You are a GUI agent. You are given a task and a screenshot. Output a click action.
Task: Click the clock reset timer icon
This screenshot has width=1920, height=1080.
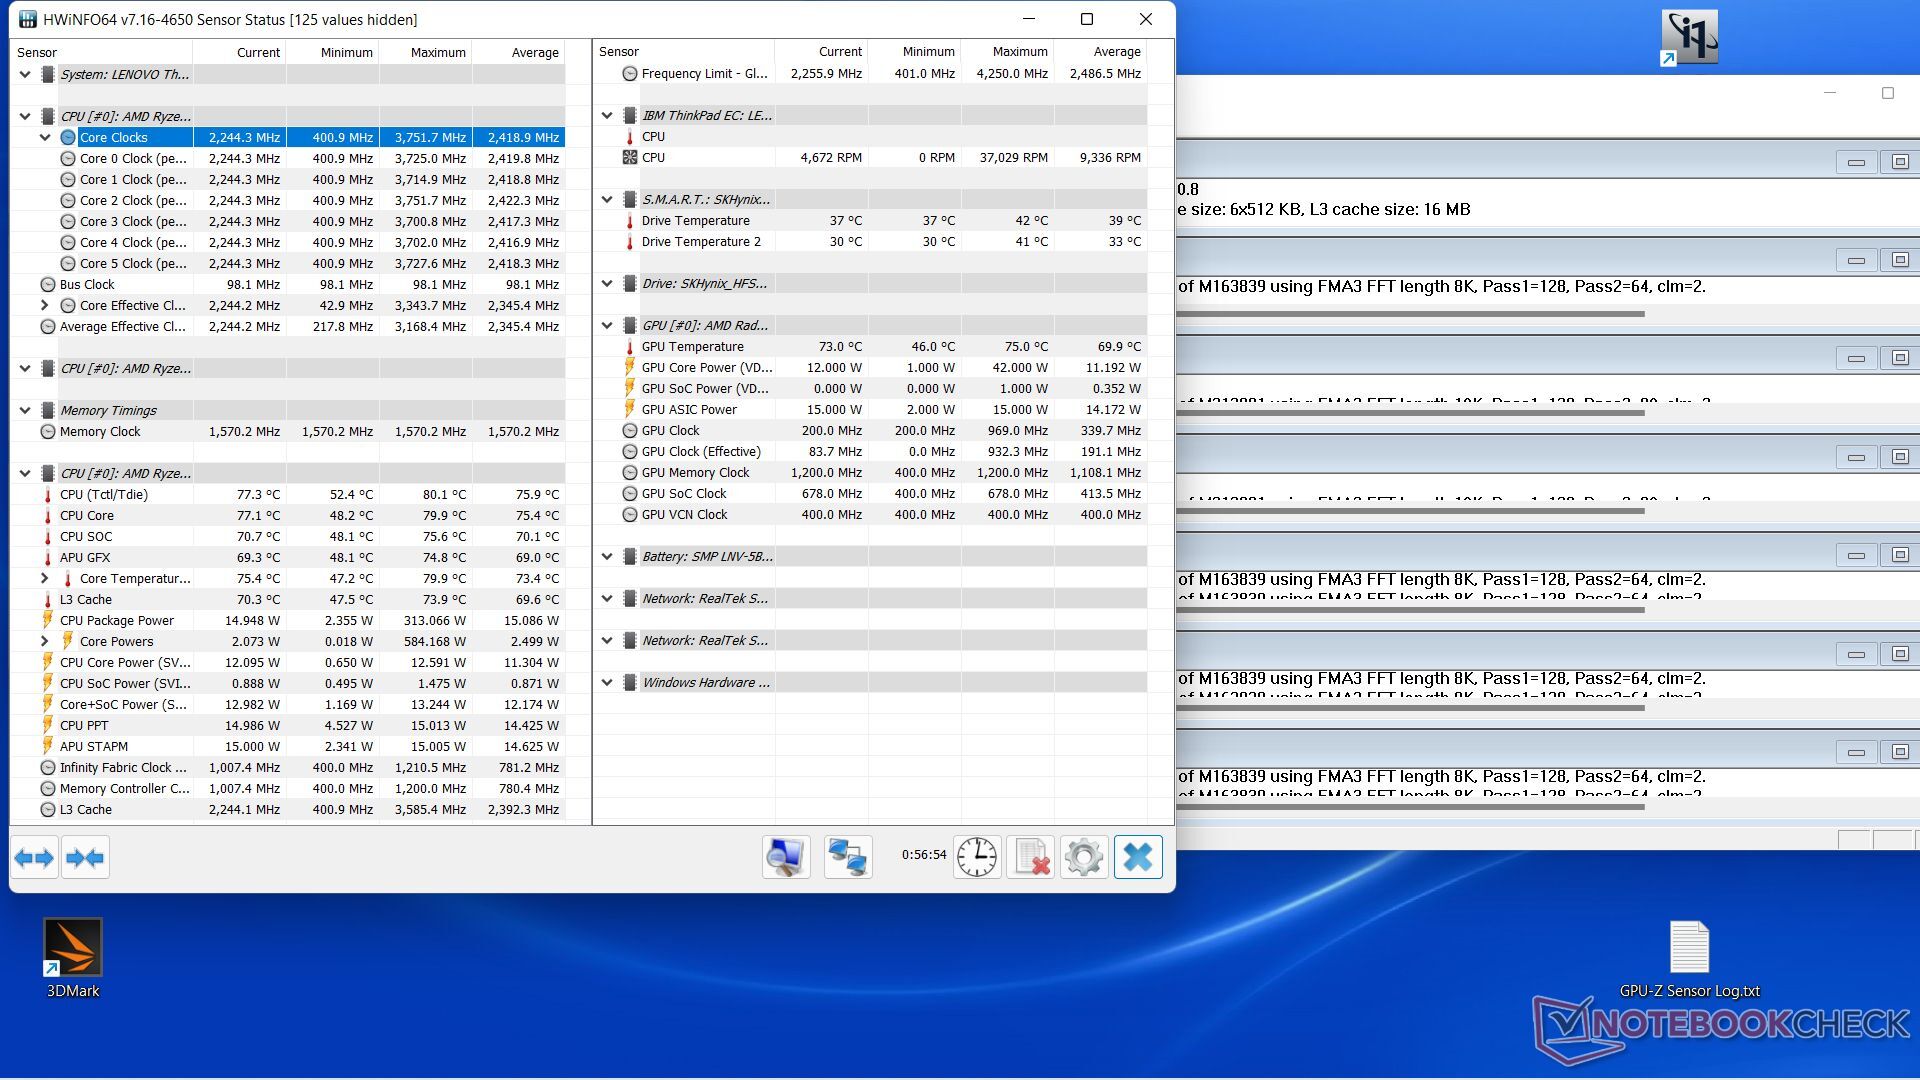point(976,858)
